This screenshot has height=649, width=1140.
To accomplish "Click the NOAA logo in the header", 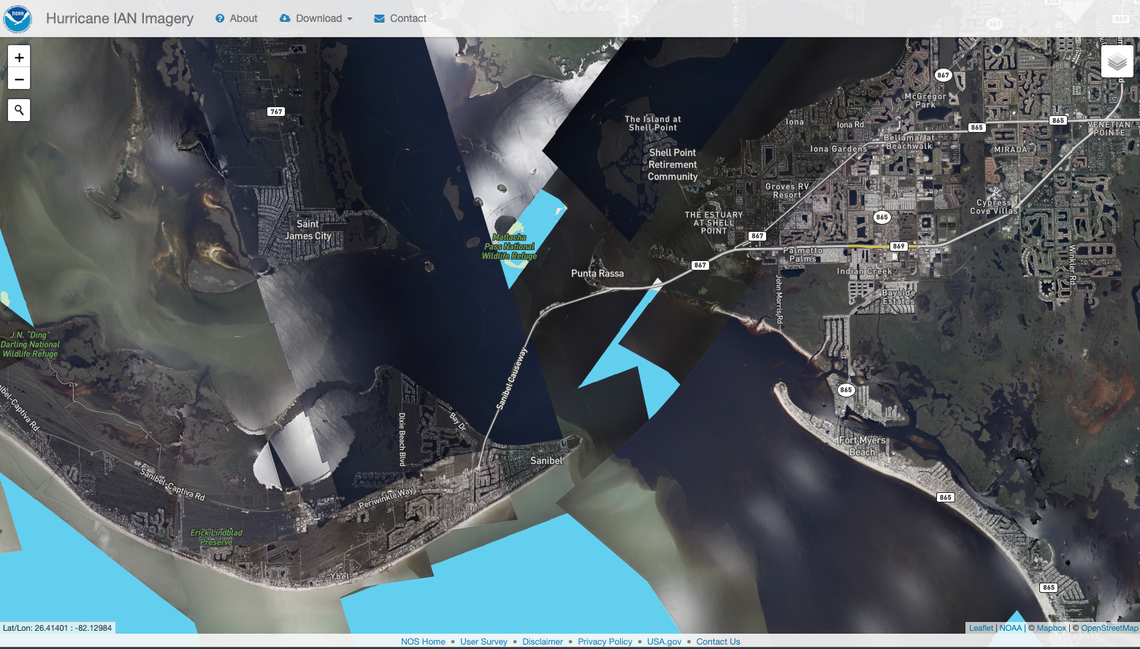I will [x=17, y=18].
